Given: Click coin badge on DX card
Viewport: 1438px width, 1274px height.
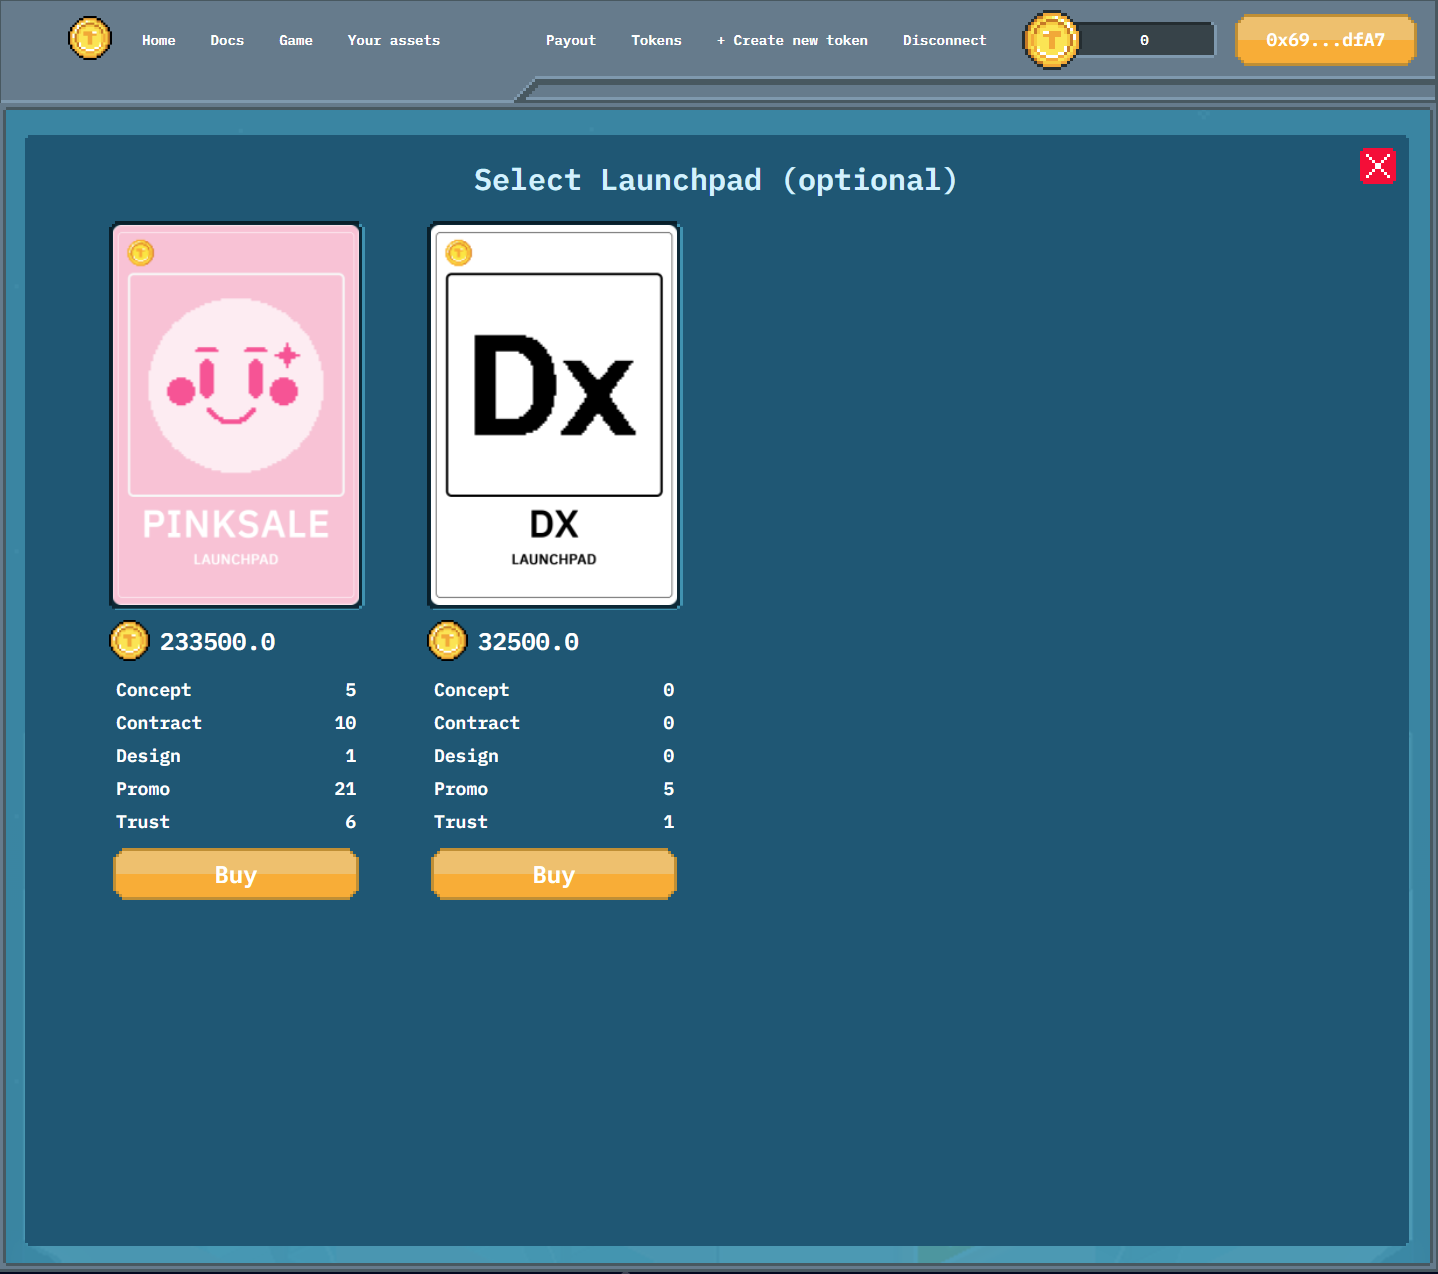Looking at the screenshot, I should pyautogui.click(x=459, y=253).
